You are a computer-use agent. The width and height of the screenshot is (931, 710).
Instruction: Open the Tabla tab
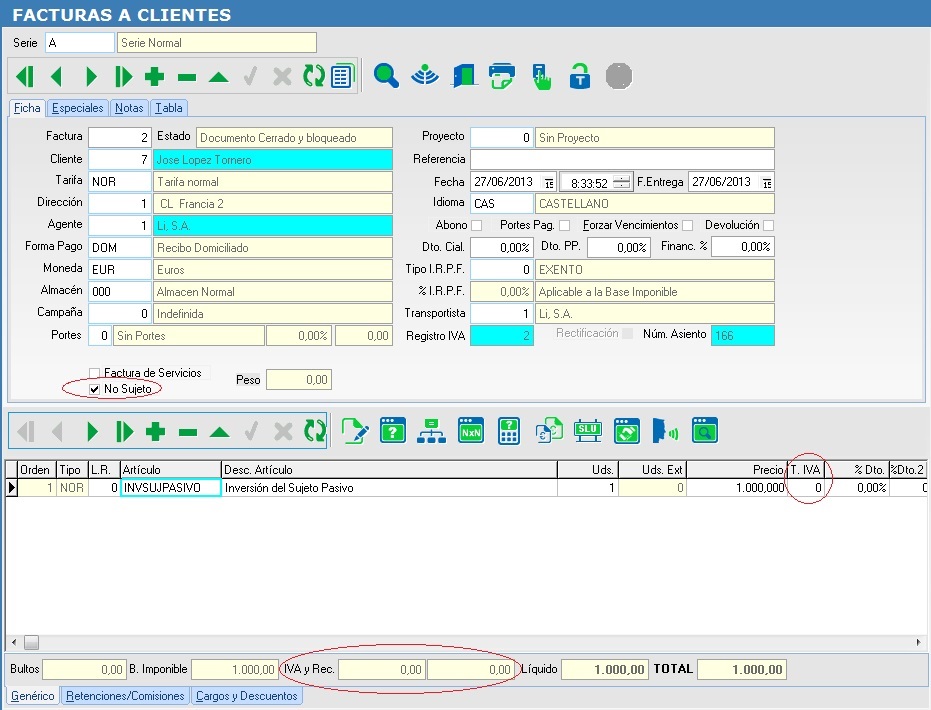(169, 108)
